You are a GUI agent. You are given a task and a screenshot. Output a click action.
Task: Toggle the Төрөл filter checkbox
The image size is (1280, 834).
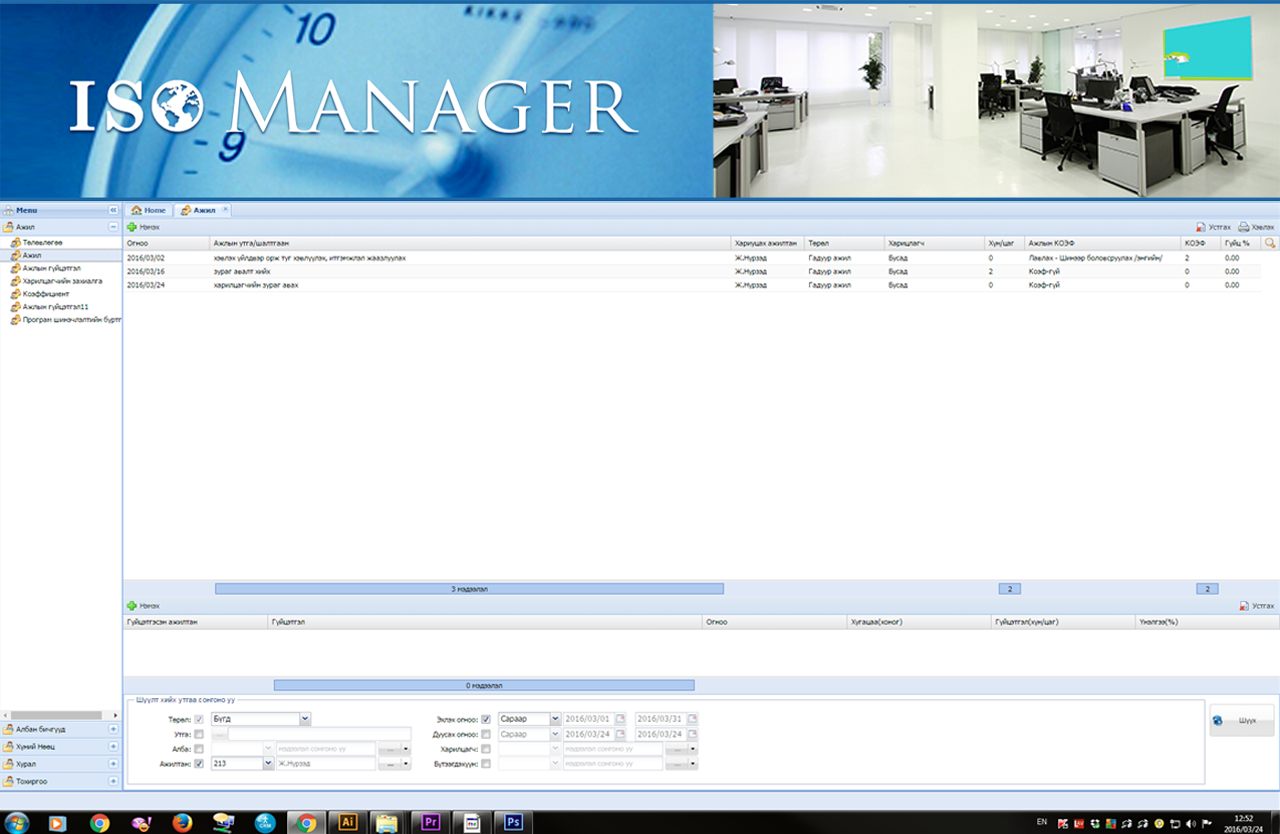click(x=199, y=719)
